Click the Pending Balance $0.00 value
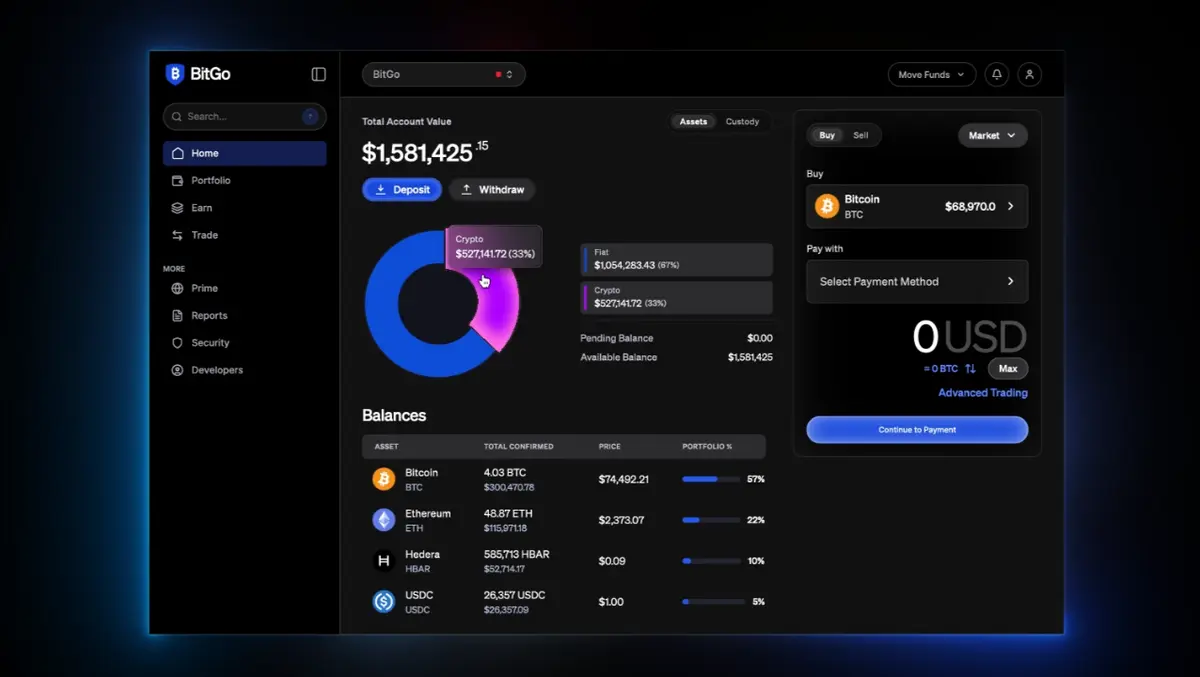 tap(760, 338)
